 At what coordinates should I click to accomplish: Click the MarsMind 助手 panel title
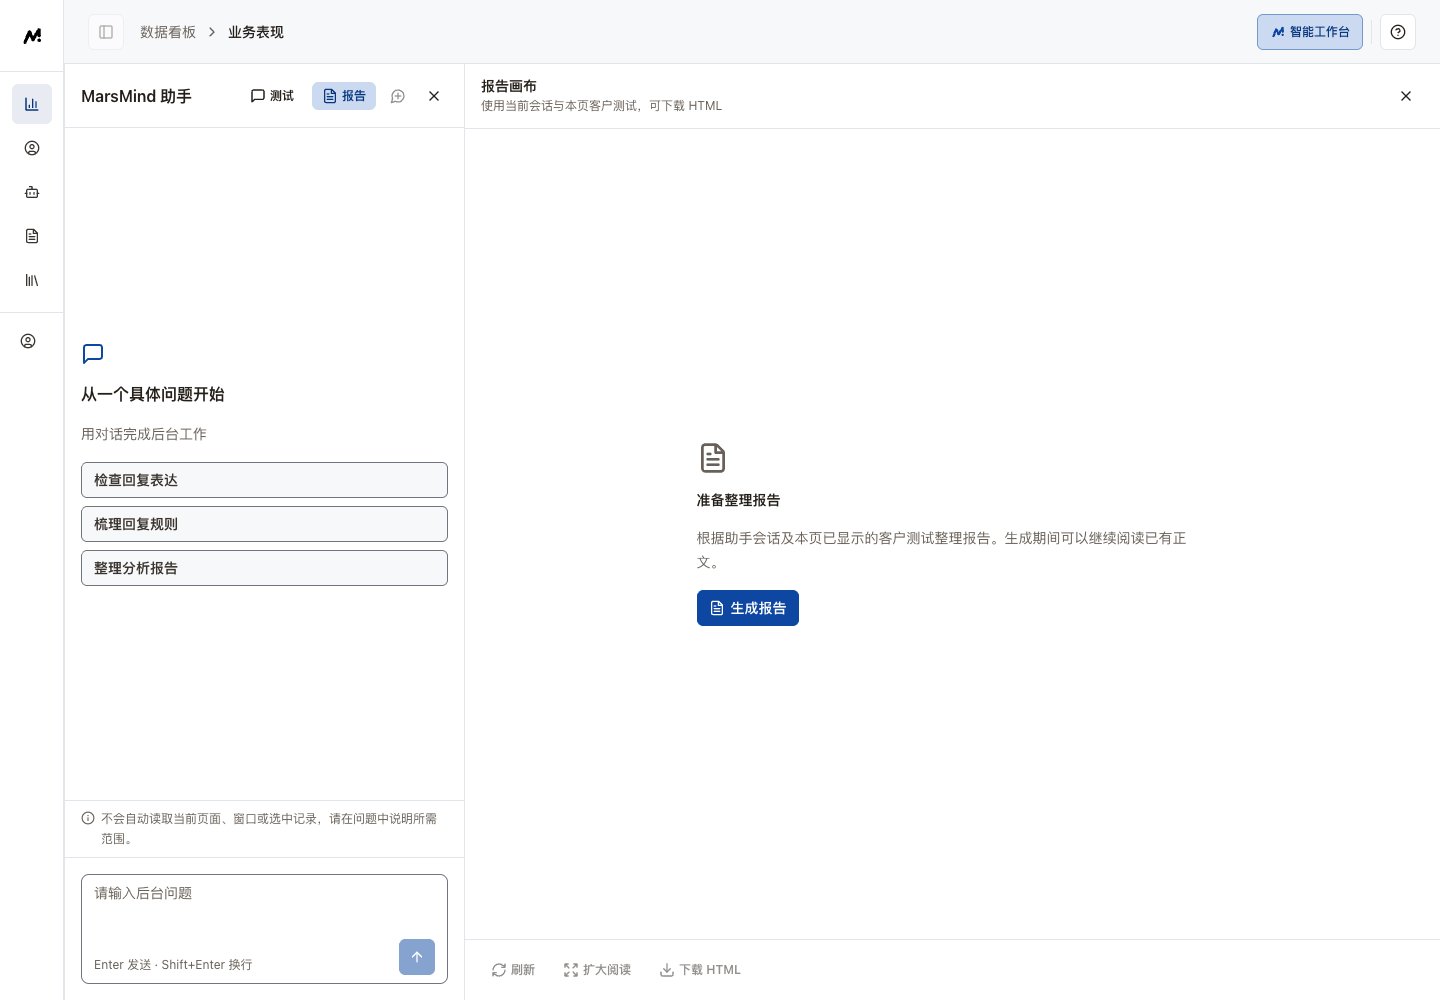pyautogui.click(x=136, y=96)
